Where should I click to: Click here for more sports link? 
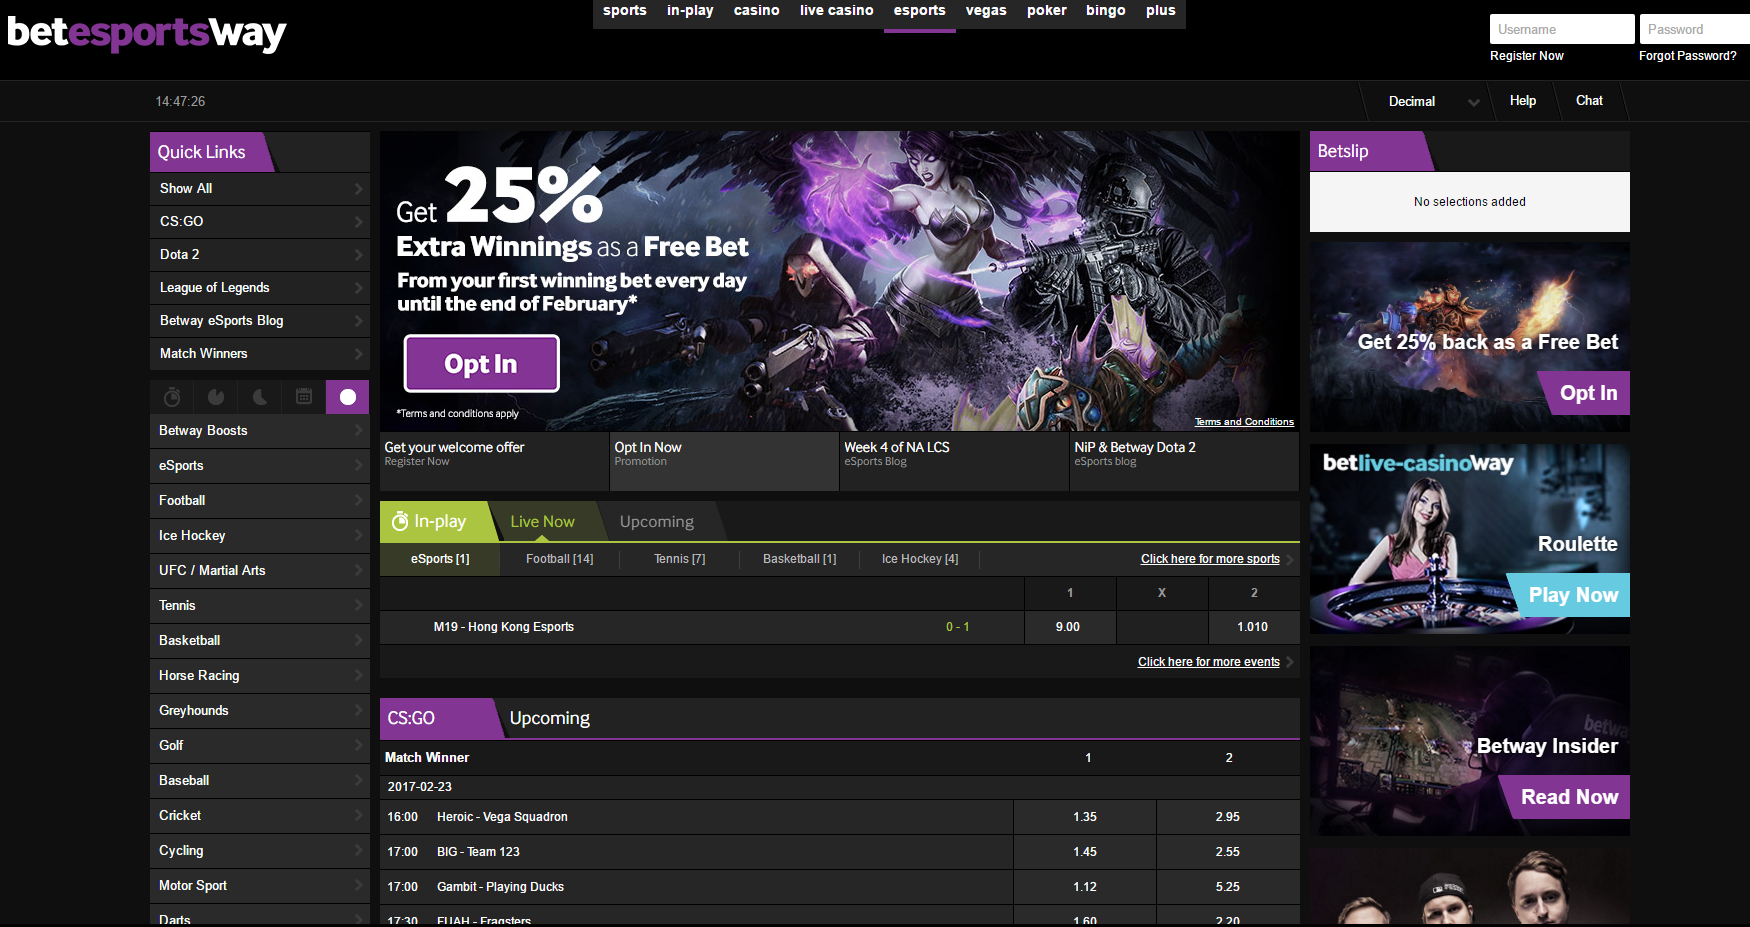coord(1210,559)
